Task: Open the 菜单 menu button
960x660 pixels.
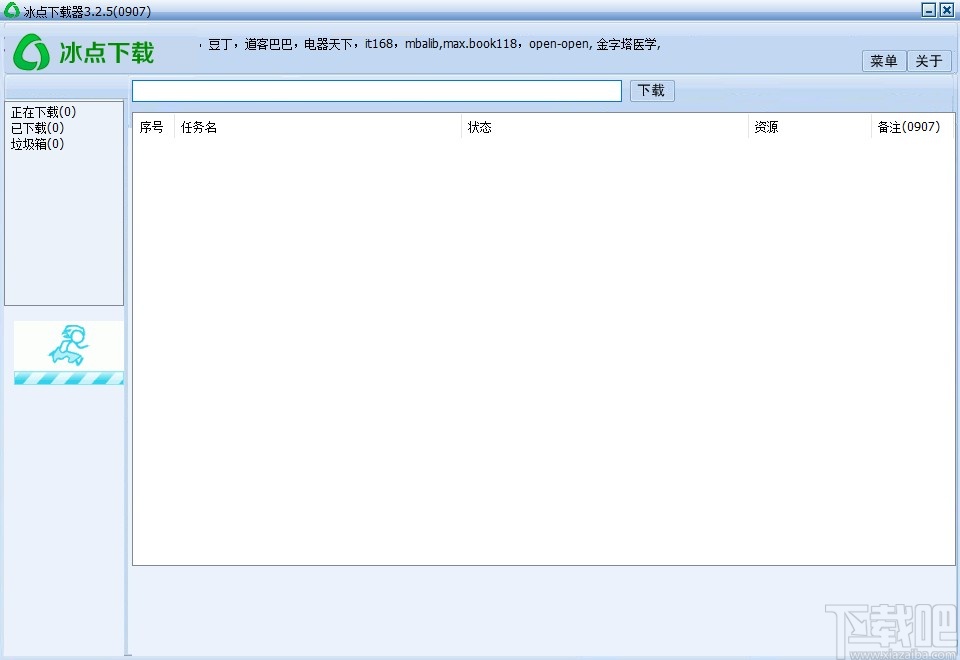Action: point(883,61)
